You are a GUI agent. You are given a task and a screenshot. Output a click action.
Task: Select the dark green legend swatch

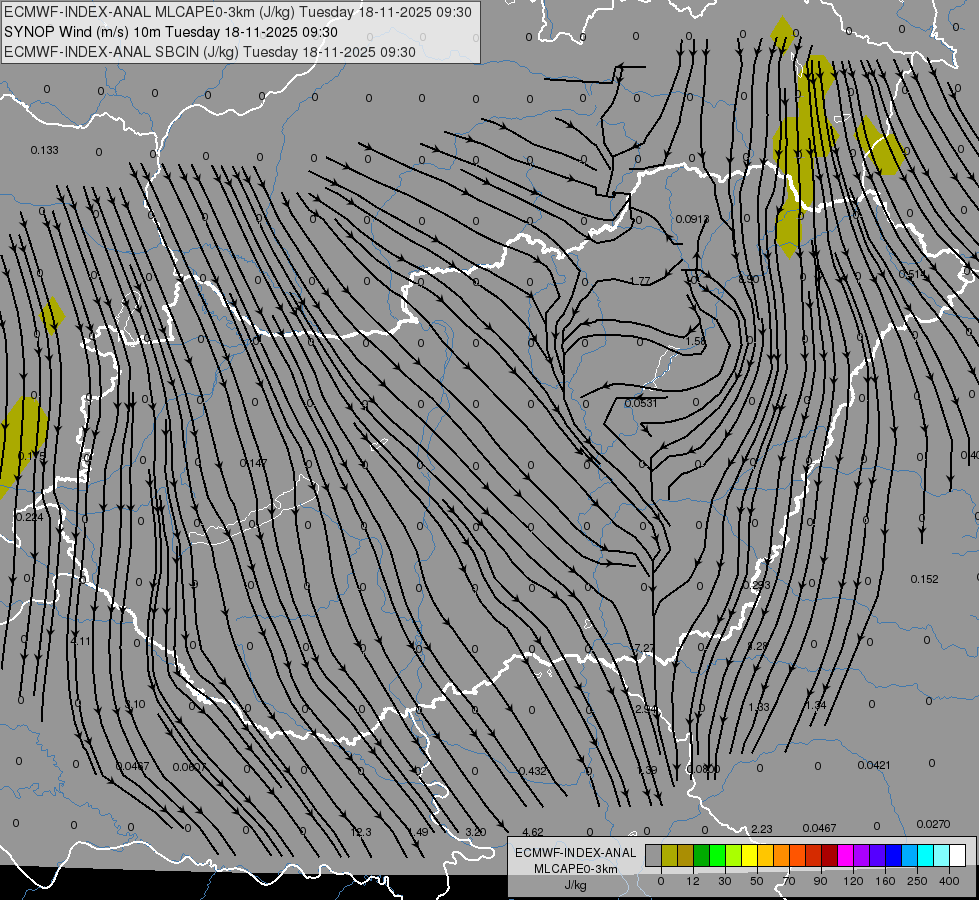pos(701,855)
